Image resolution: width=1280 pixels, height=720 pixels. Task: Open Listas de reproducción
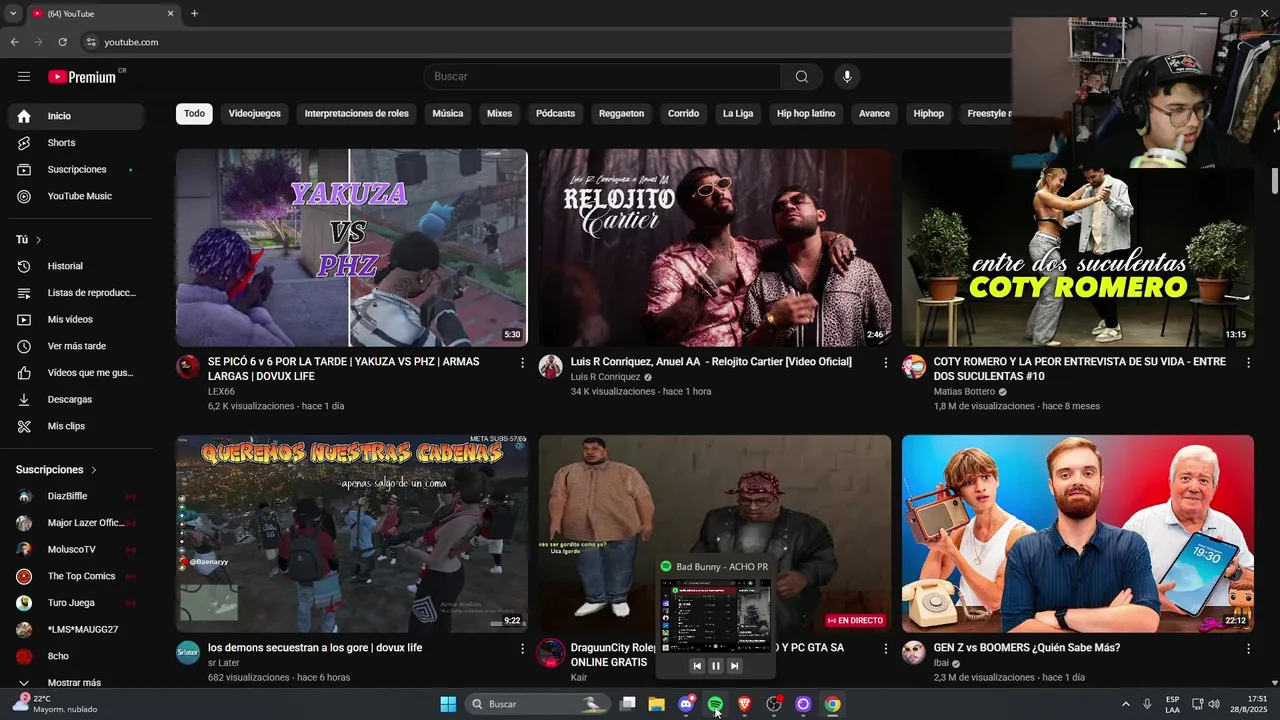pos(75,293)
